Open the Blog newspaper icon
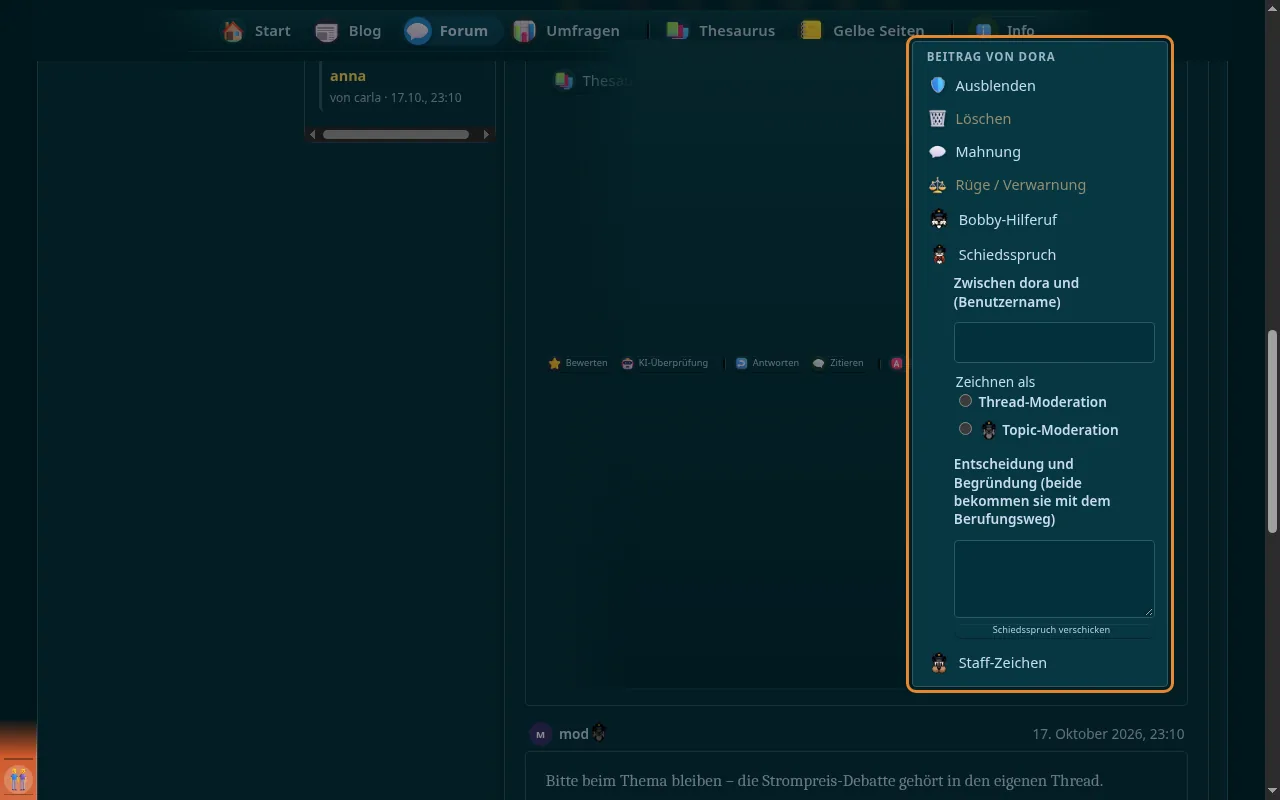1280x800 pixels. point(327,31)
